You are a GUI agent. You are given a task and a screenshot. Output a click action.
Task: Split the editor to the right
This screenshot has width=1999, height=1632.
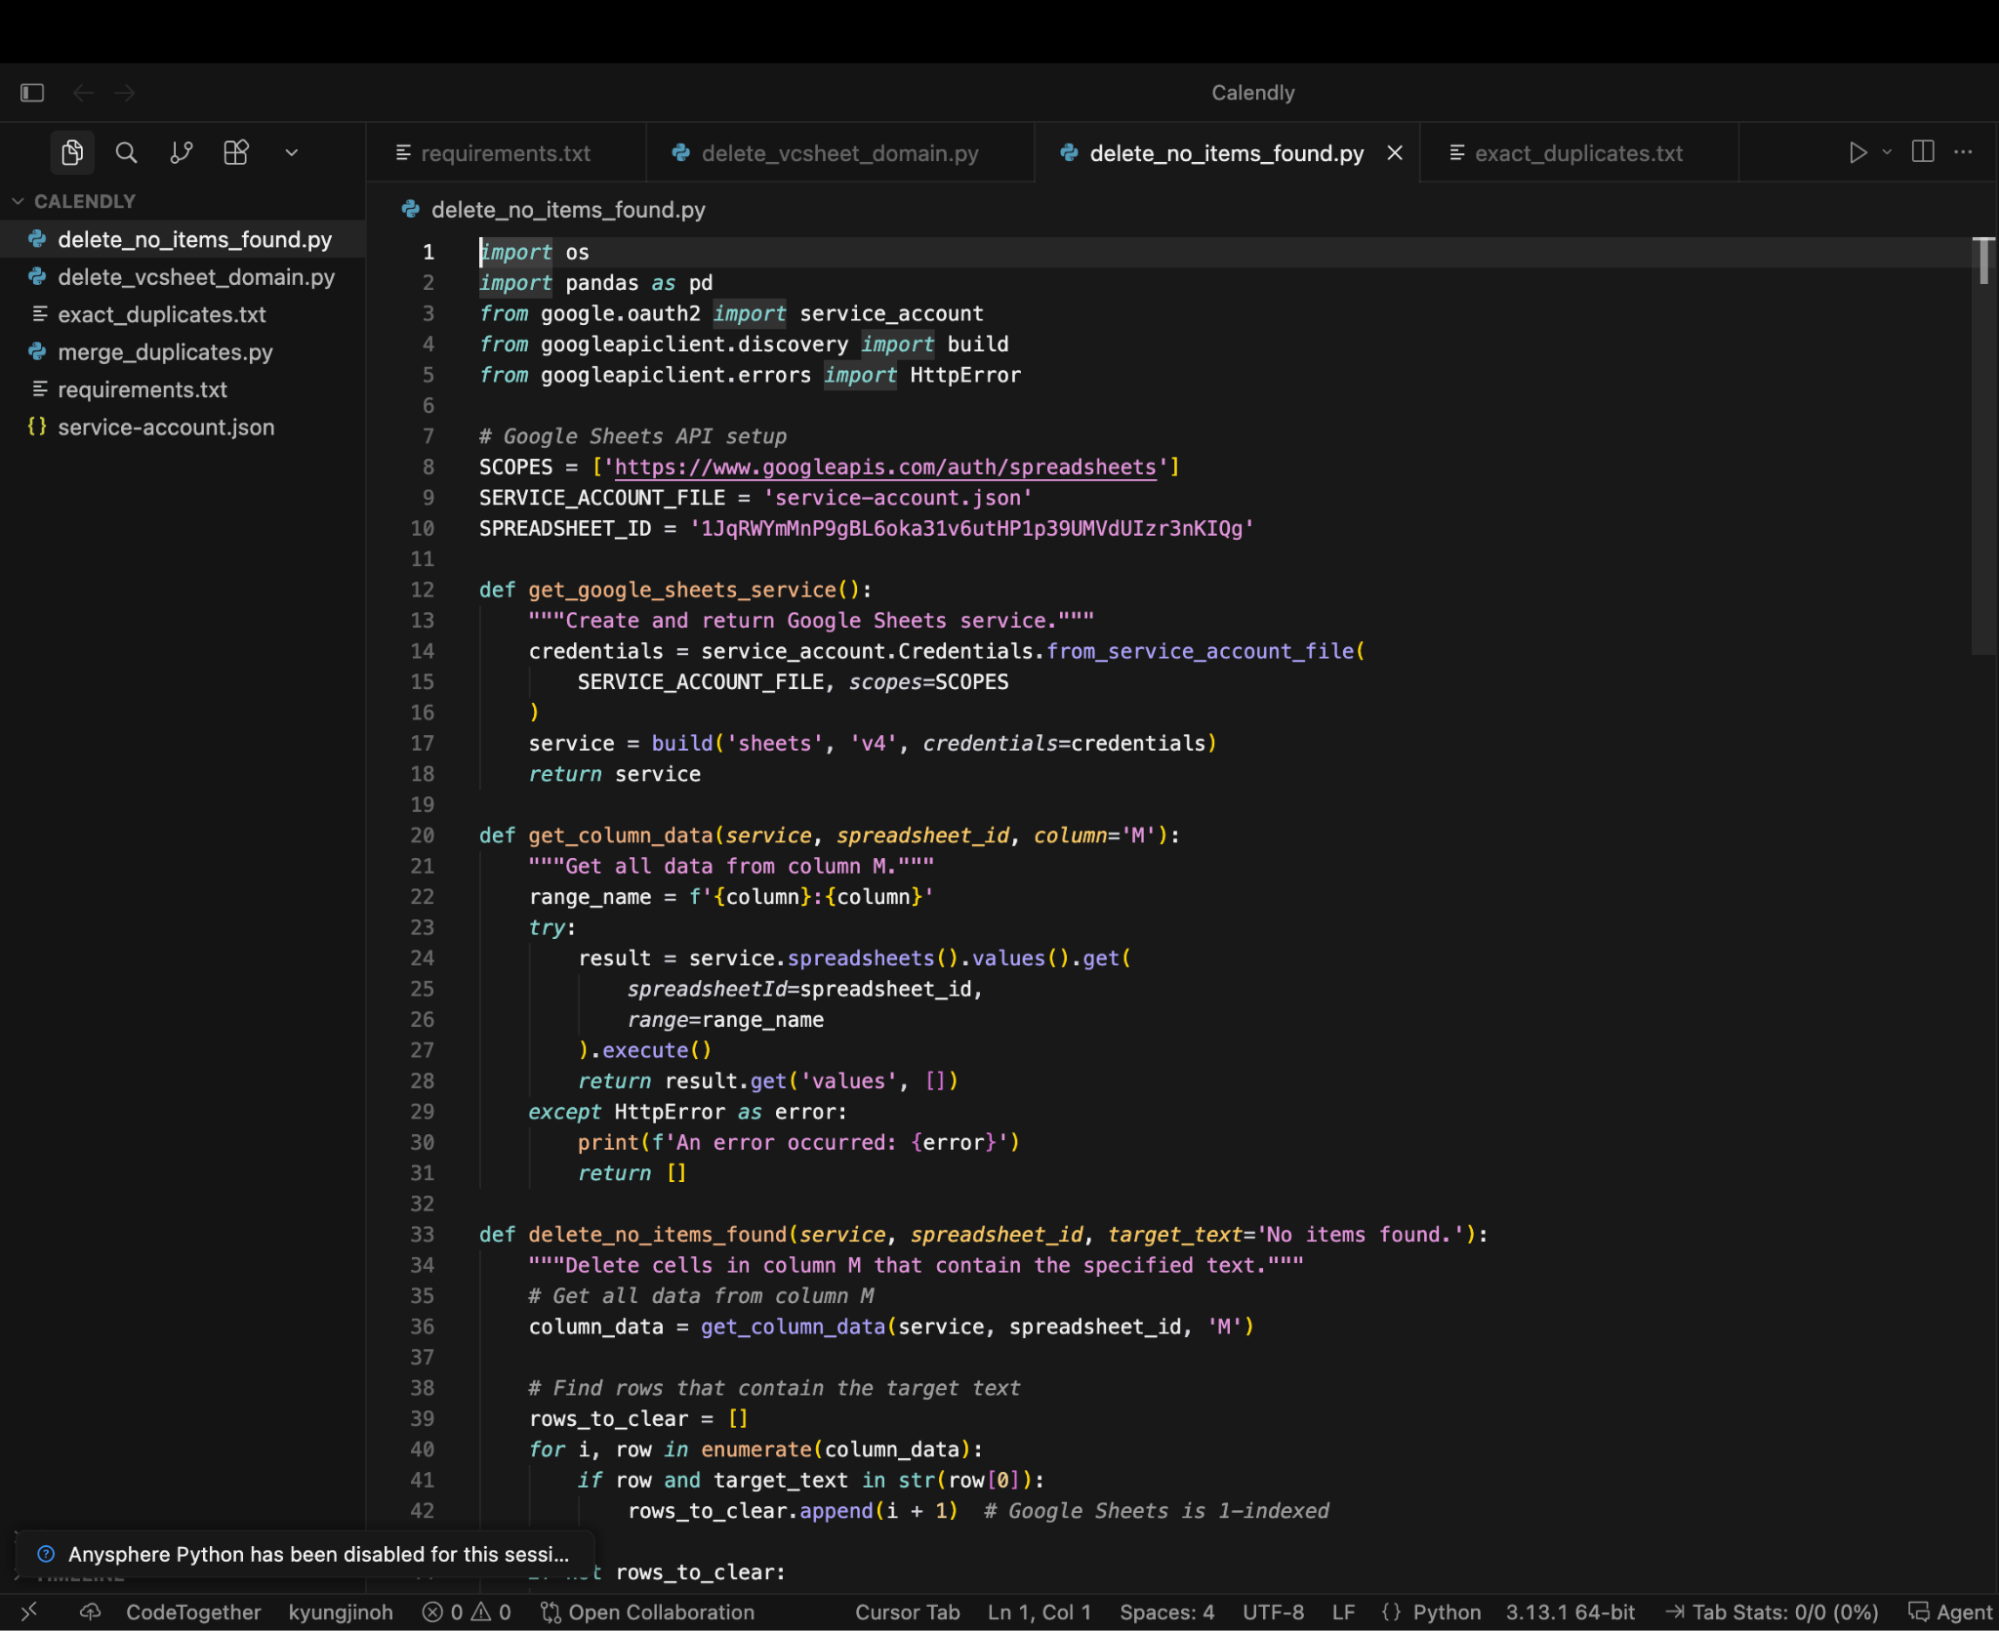click(1922, 152)
